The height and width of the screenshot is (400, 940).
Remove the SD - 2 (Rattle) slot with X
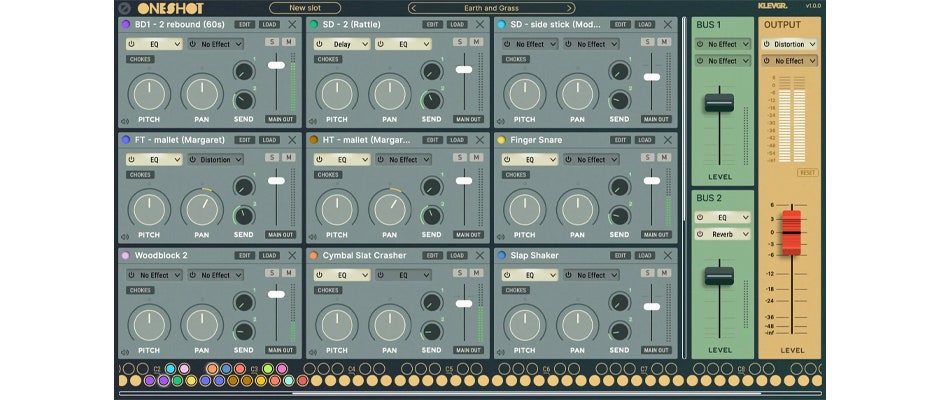(480, 24)
